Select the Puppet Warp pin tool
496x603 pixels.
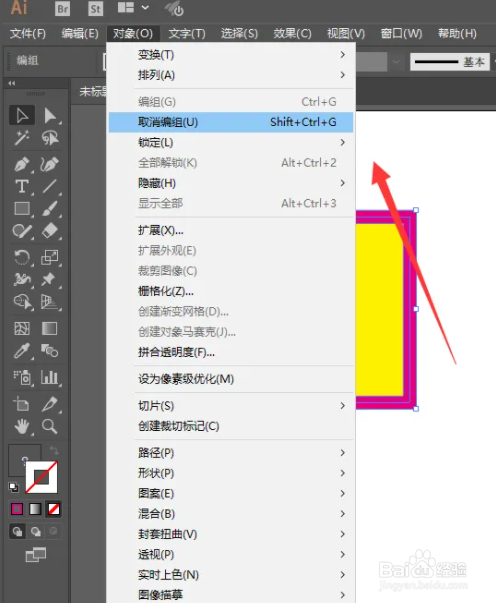tap(50, 280)
